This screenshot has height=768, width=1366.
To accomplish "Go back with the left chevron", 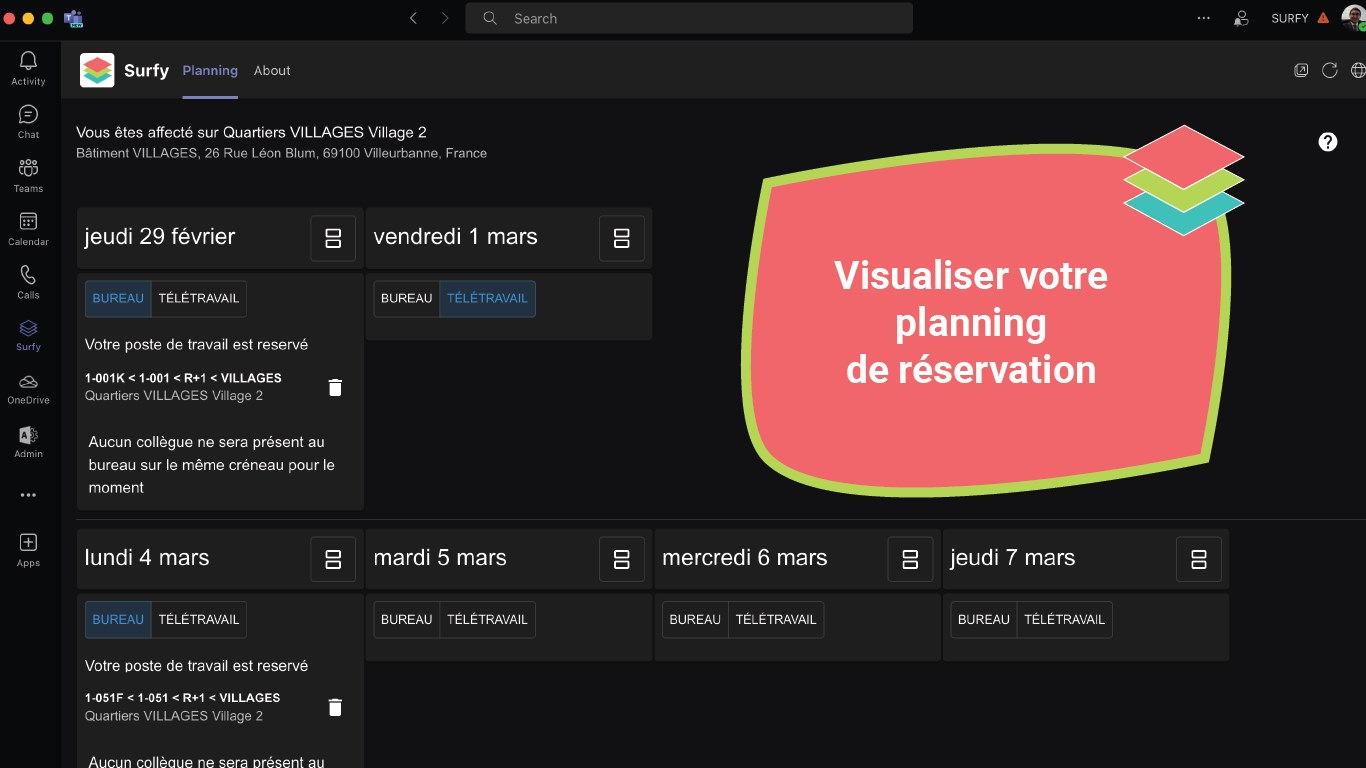I will click(x=413, y=18).
